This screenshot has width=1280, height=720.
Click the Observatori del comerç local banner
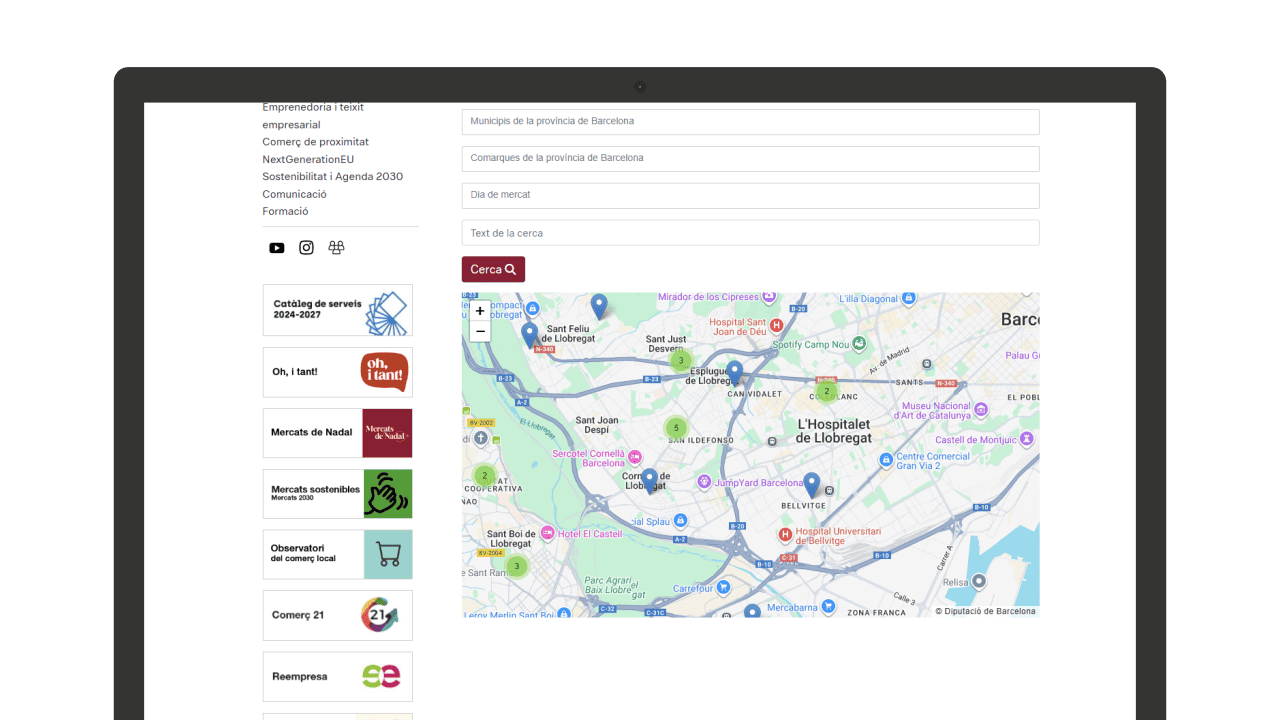coord(337,554)
